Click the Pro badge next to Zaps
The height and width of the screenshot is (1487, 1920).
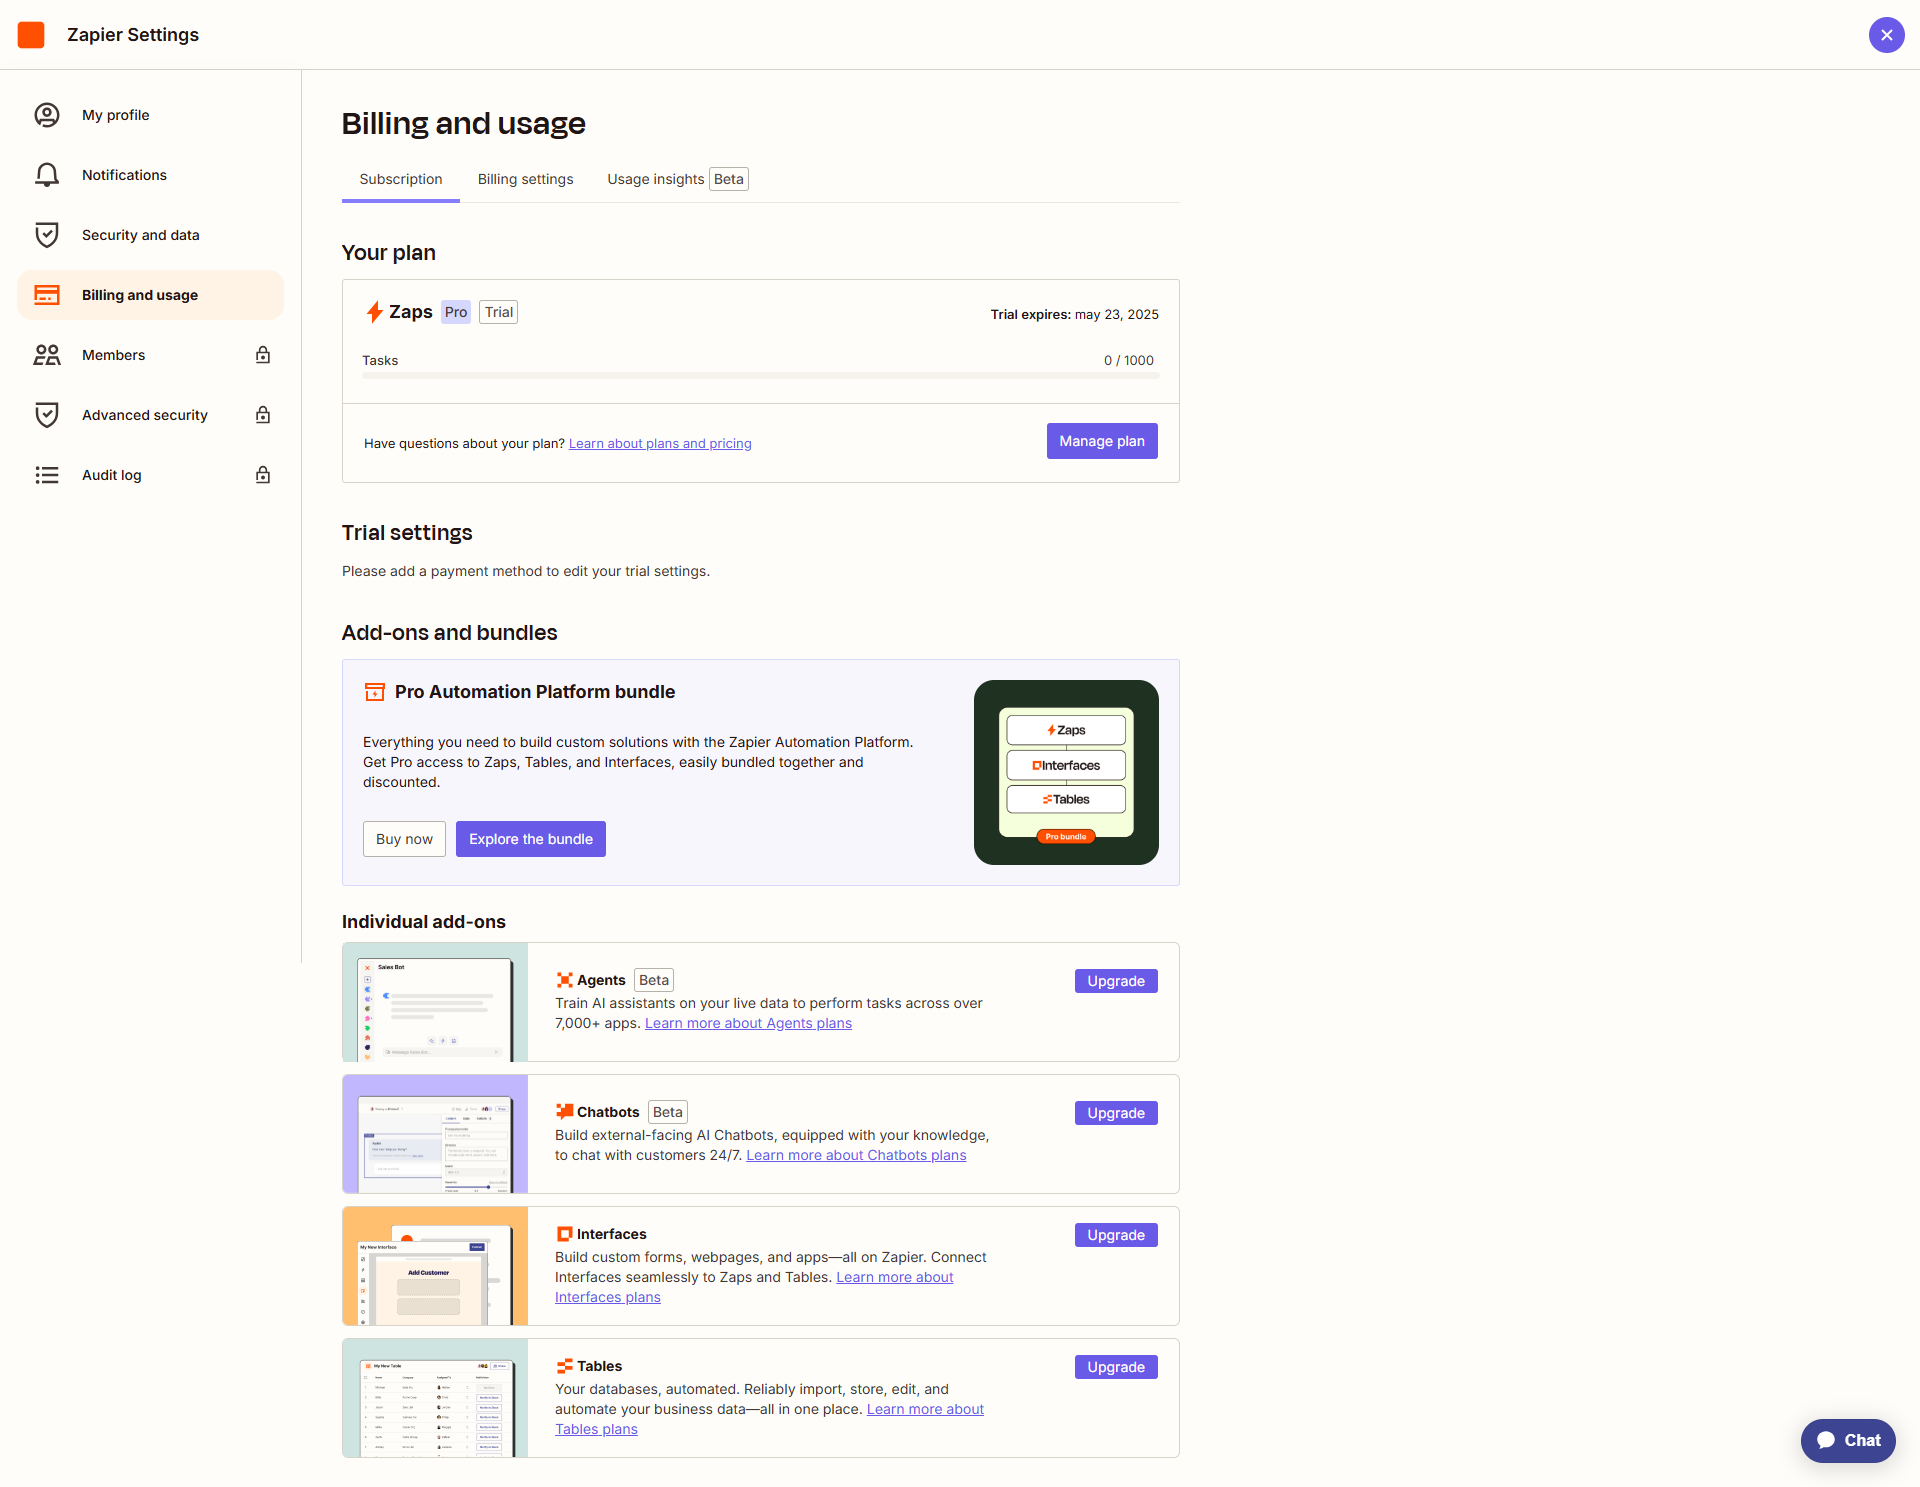tap(456, 312)
